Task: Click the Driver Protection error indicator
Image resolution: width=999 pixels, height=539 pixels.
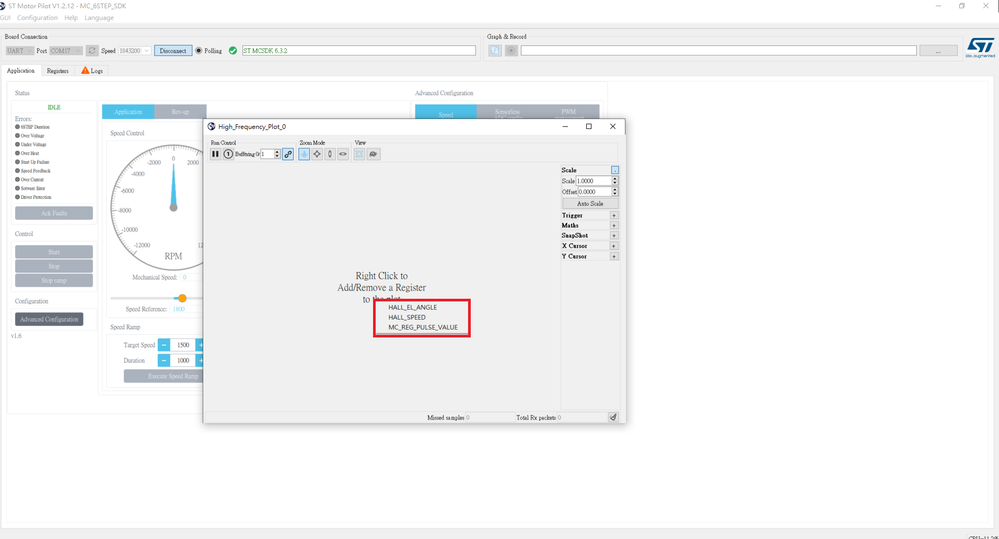Action: 17,197
